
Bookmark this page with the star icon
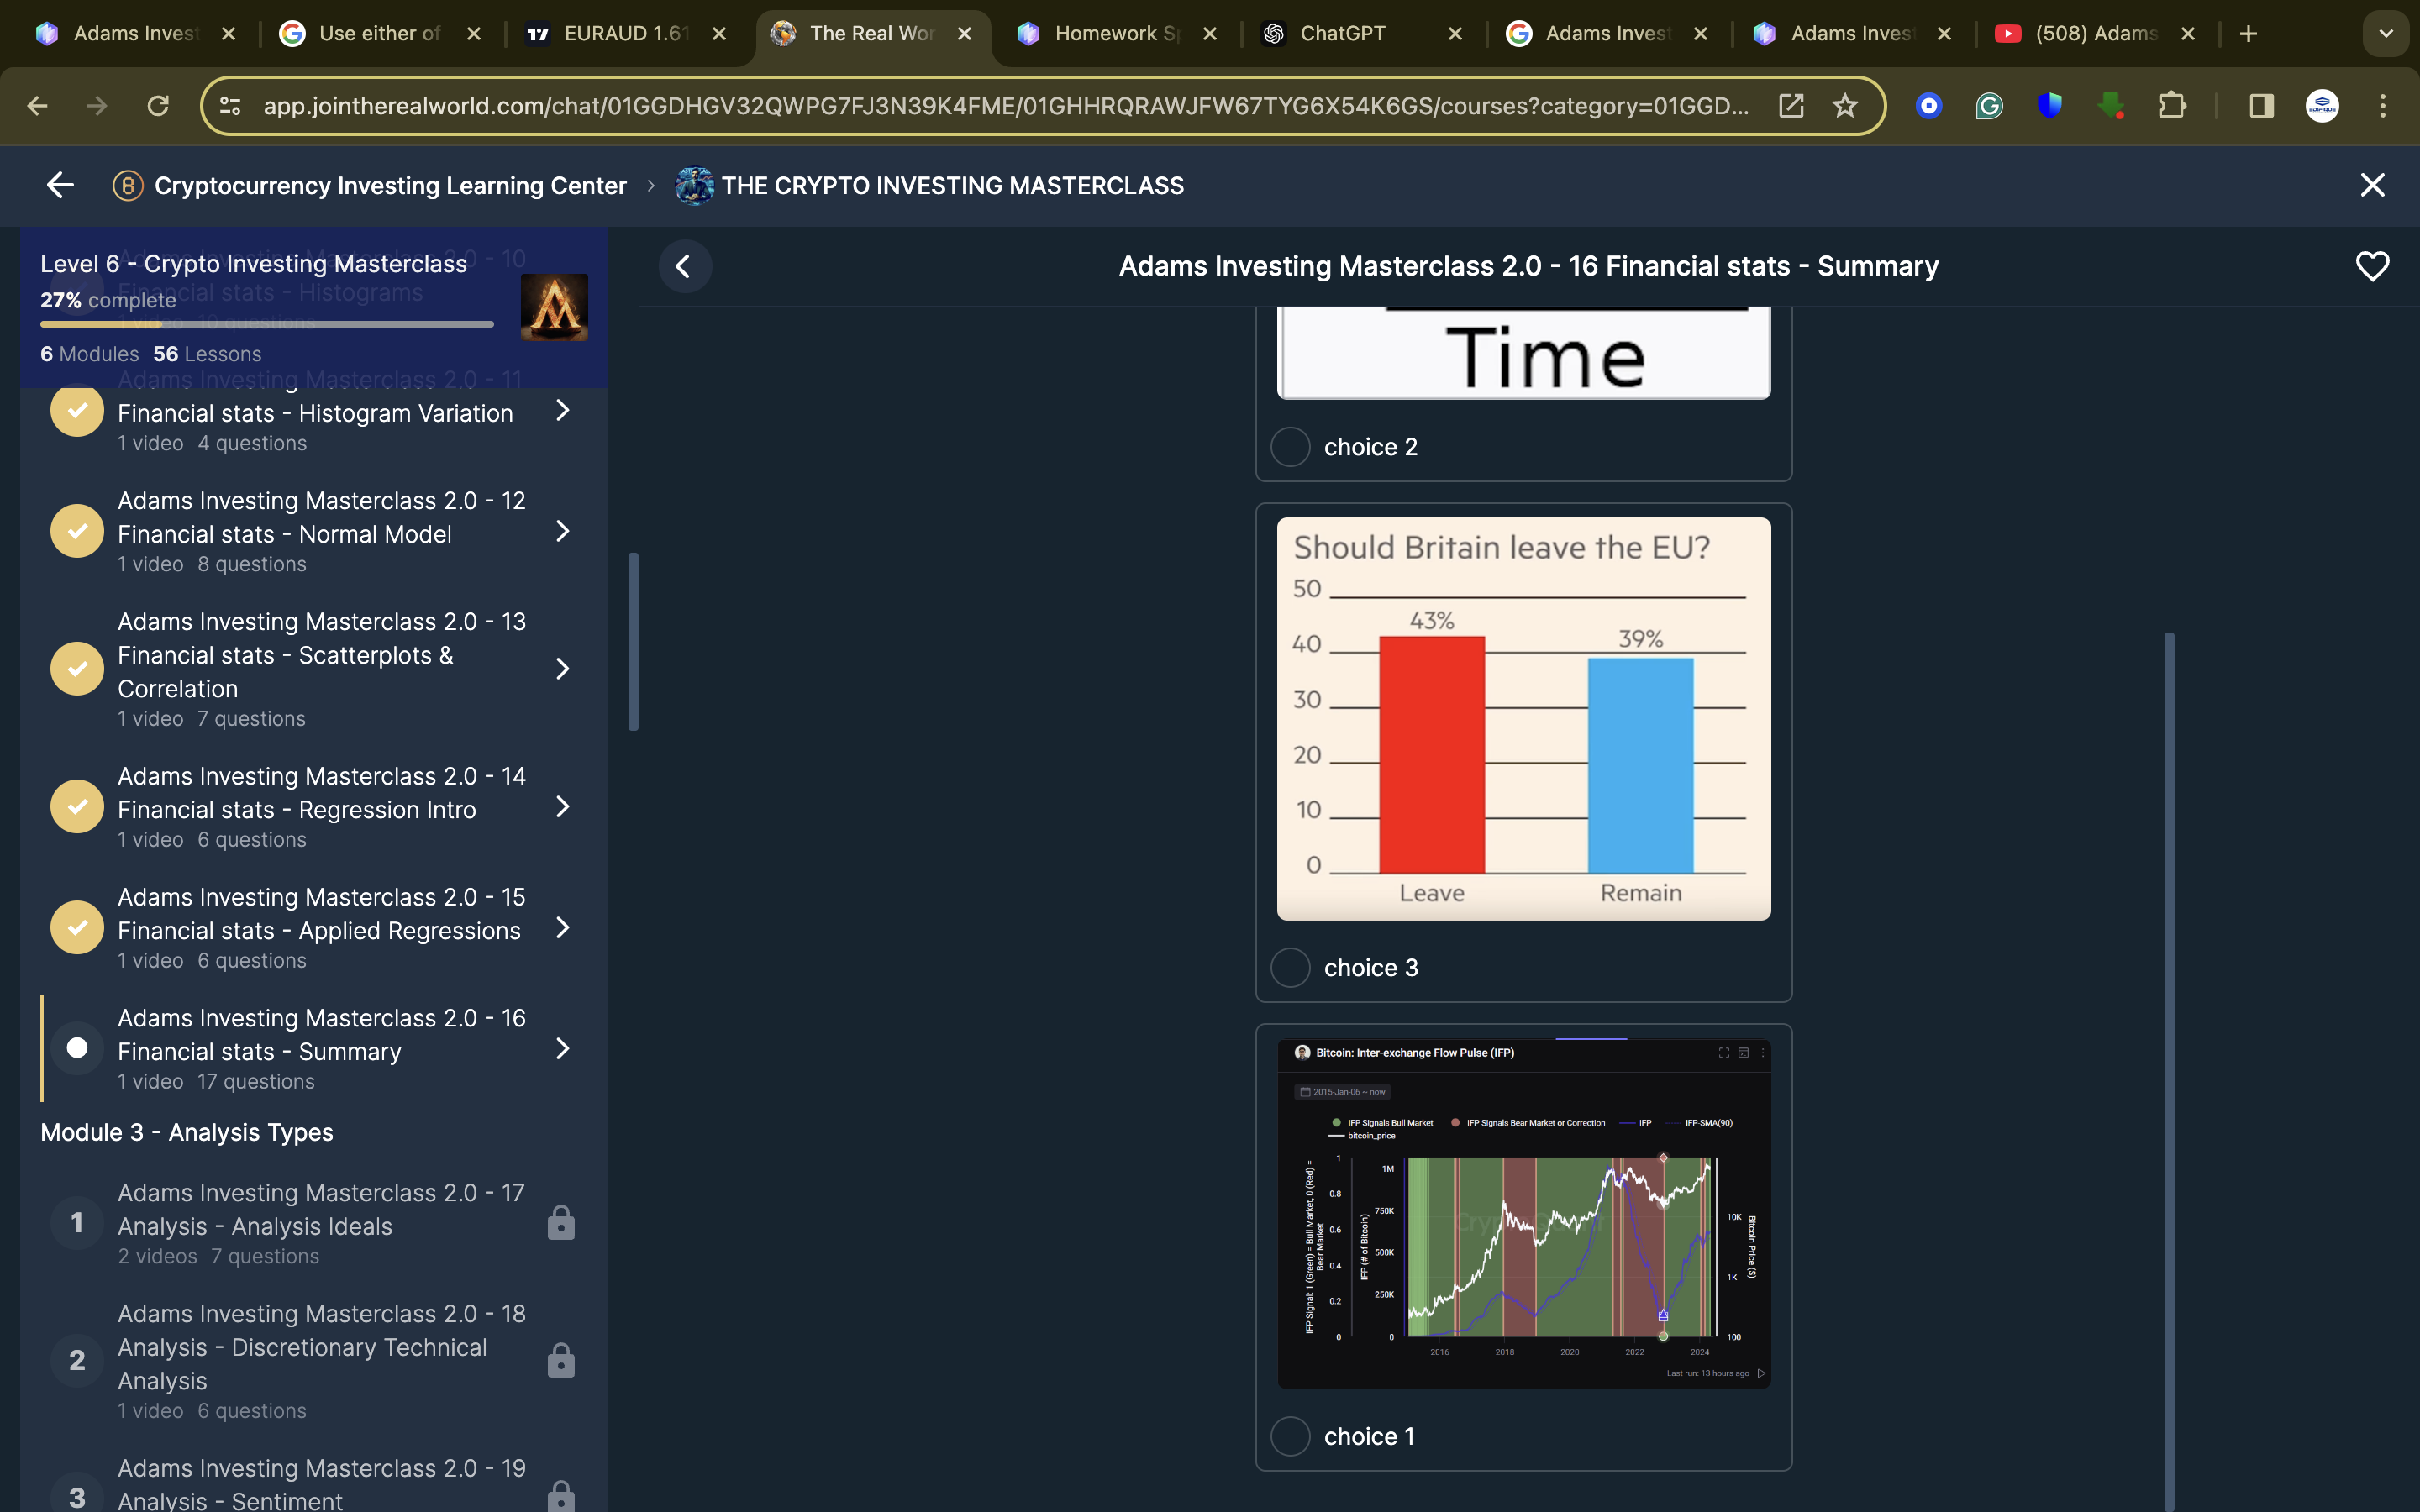coord(1845,106)
